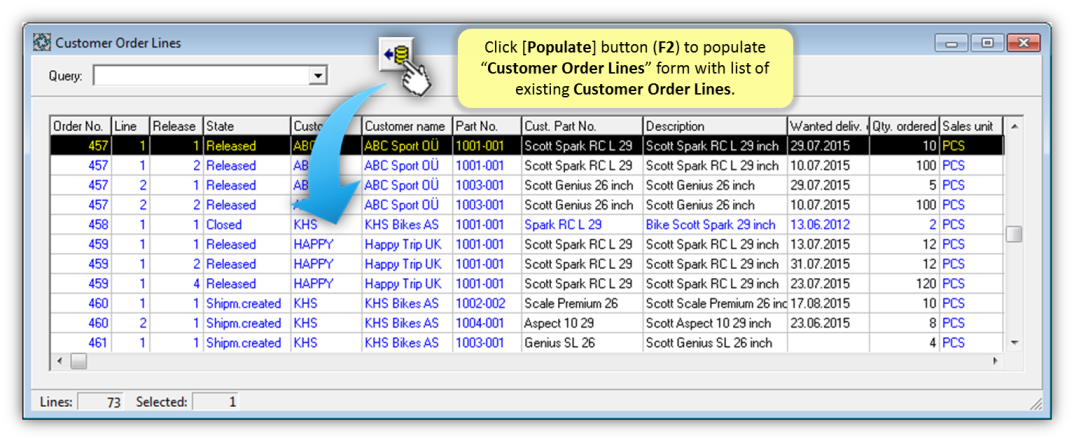The height and width of the screenshot is (442, 1074).
Task: Focus the Query combo box field
Action: [210, 76]
